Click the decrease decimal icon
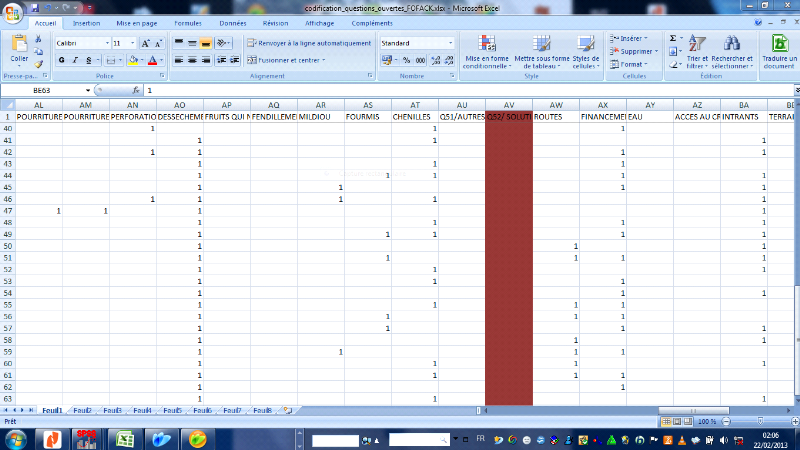 [x=448, y=60]
